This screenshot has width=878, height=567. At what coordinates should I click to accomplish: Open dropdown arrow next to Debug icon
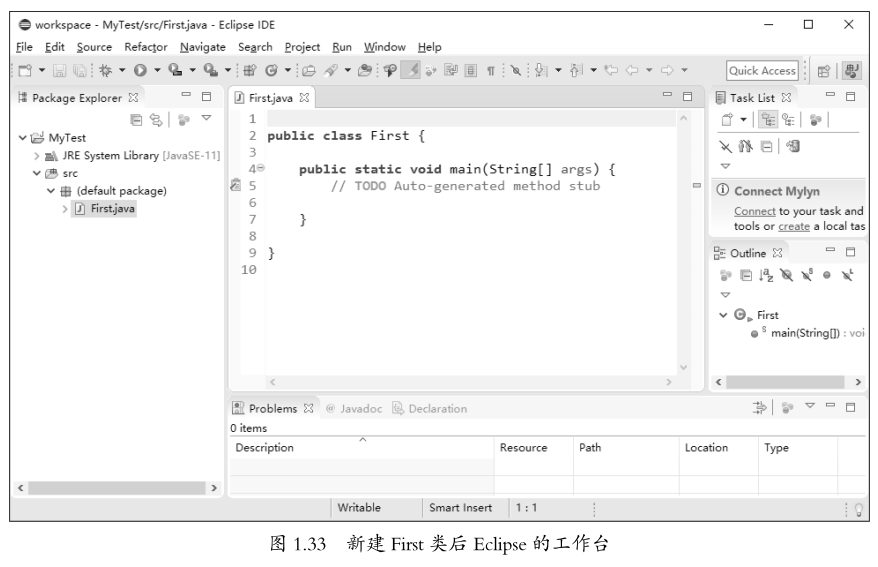coord(122,71)
